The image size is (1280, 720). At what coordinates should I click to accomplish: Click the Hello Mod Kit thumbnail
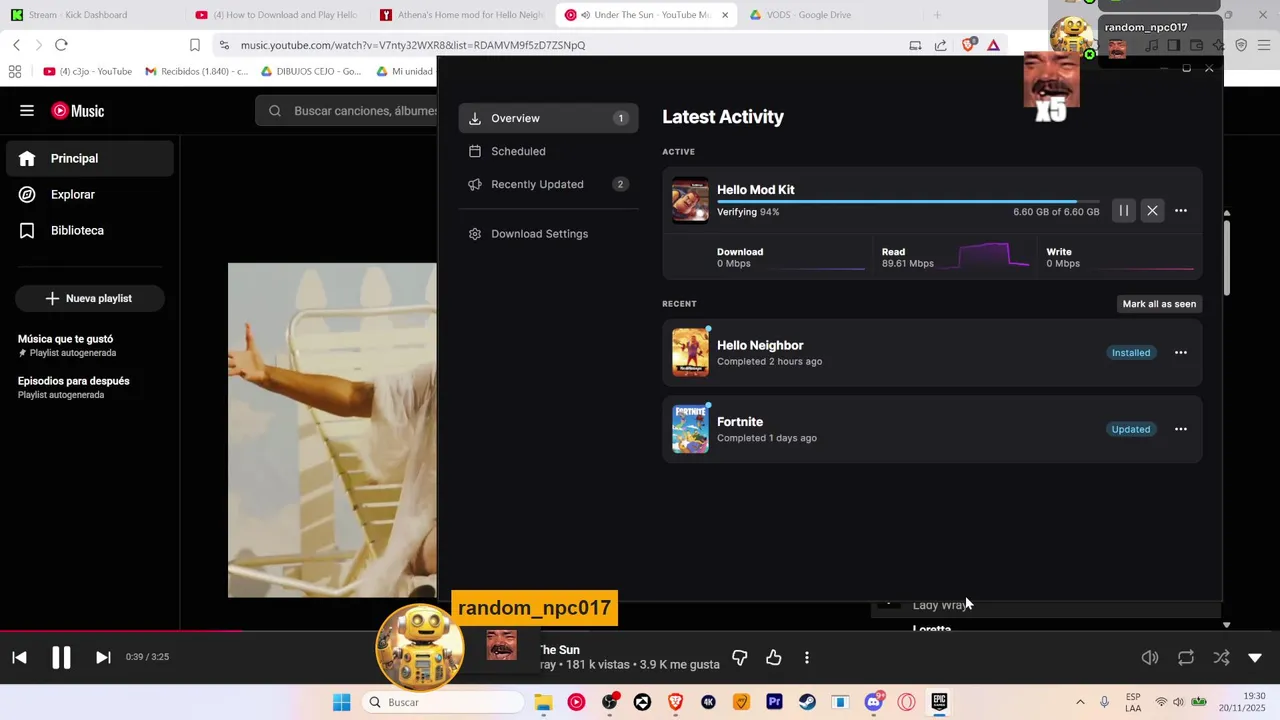click(x=690, y=200)
